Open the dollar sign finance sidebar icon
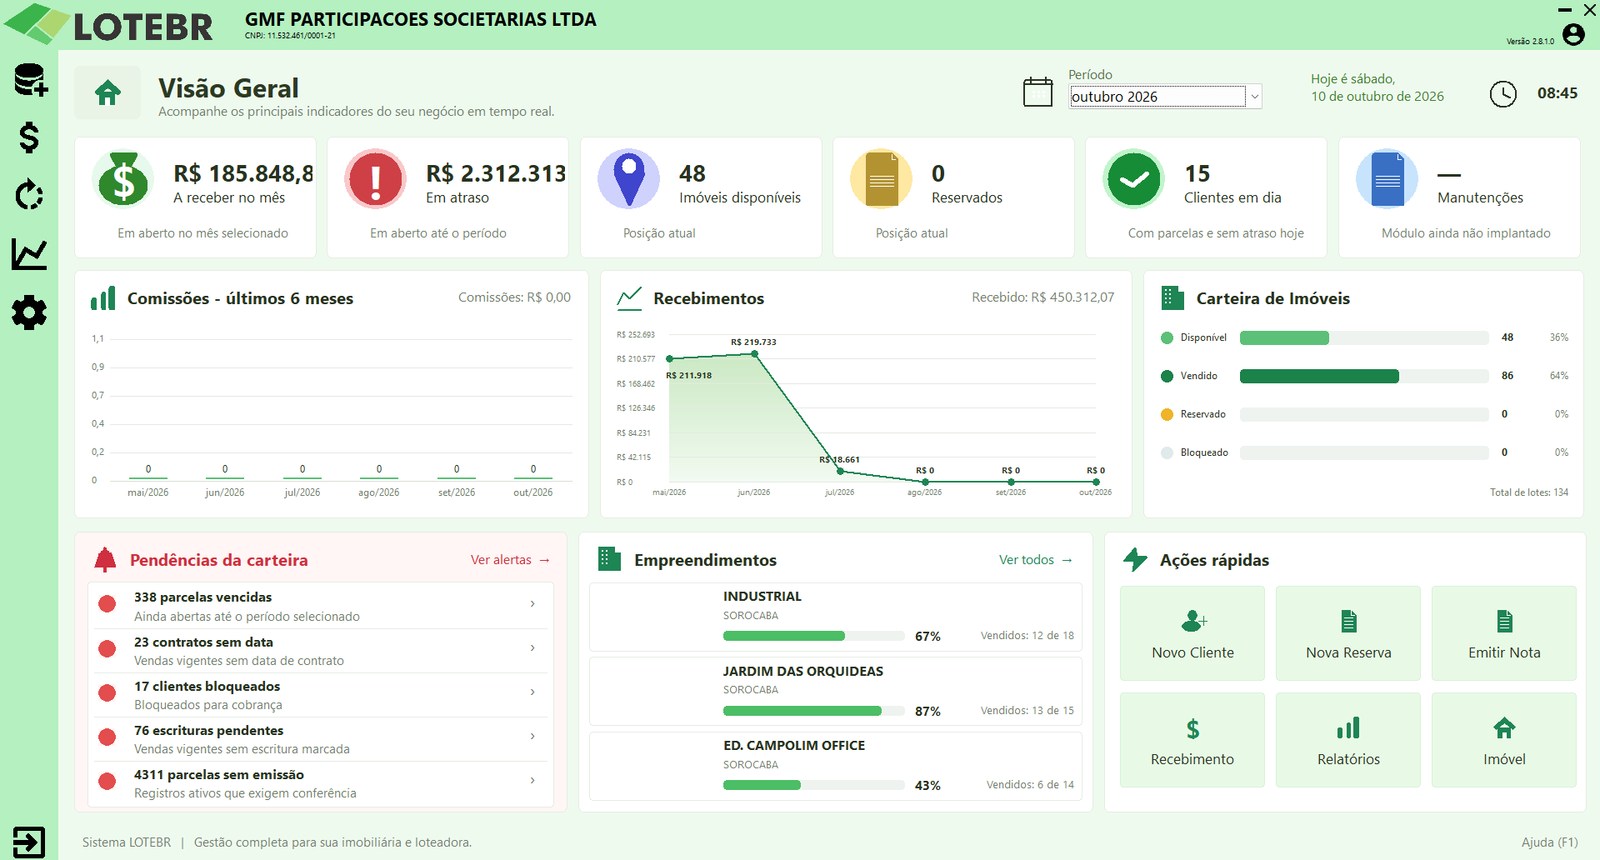Image resolution: width=1600 pixels, height=860 pixels. pos(29,137)
